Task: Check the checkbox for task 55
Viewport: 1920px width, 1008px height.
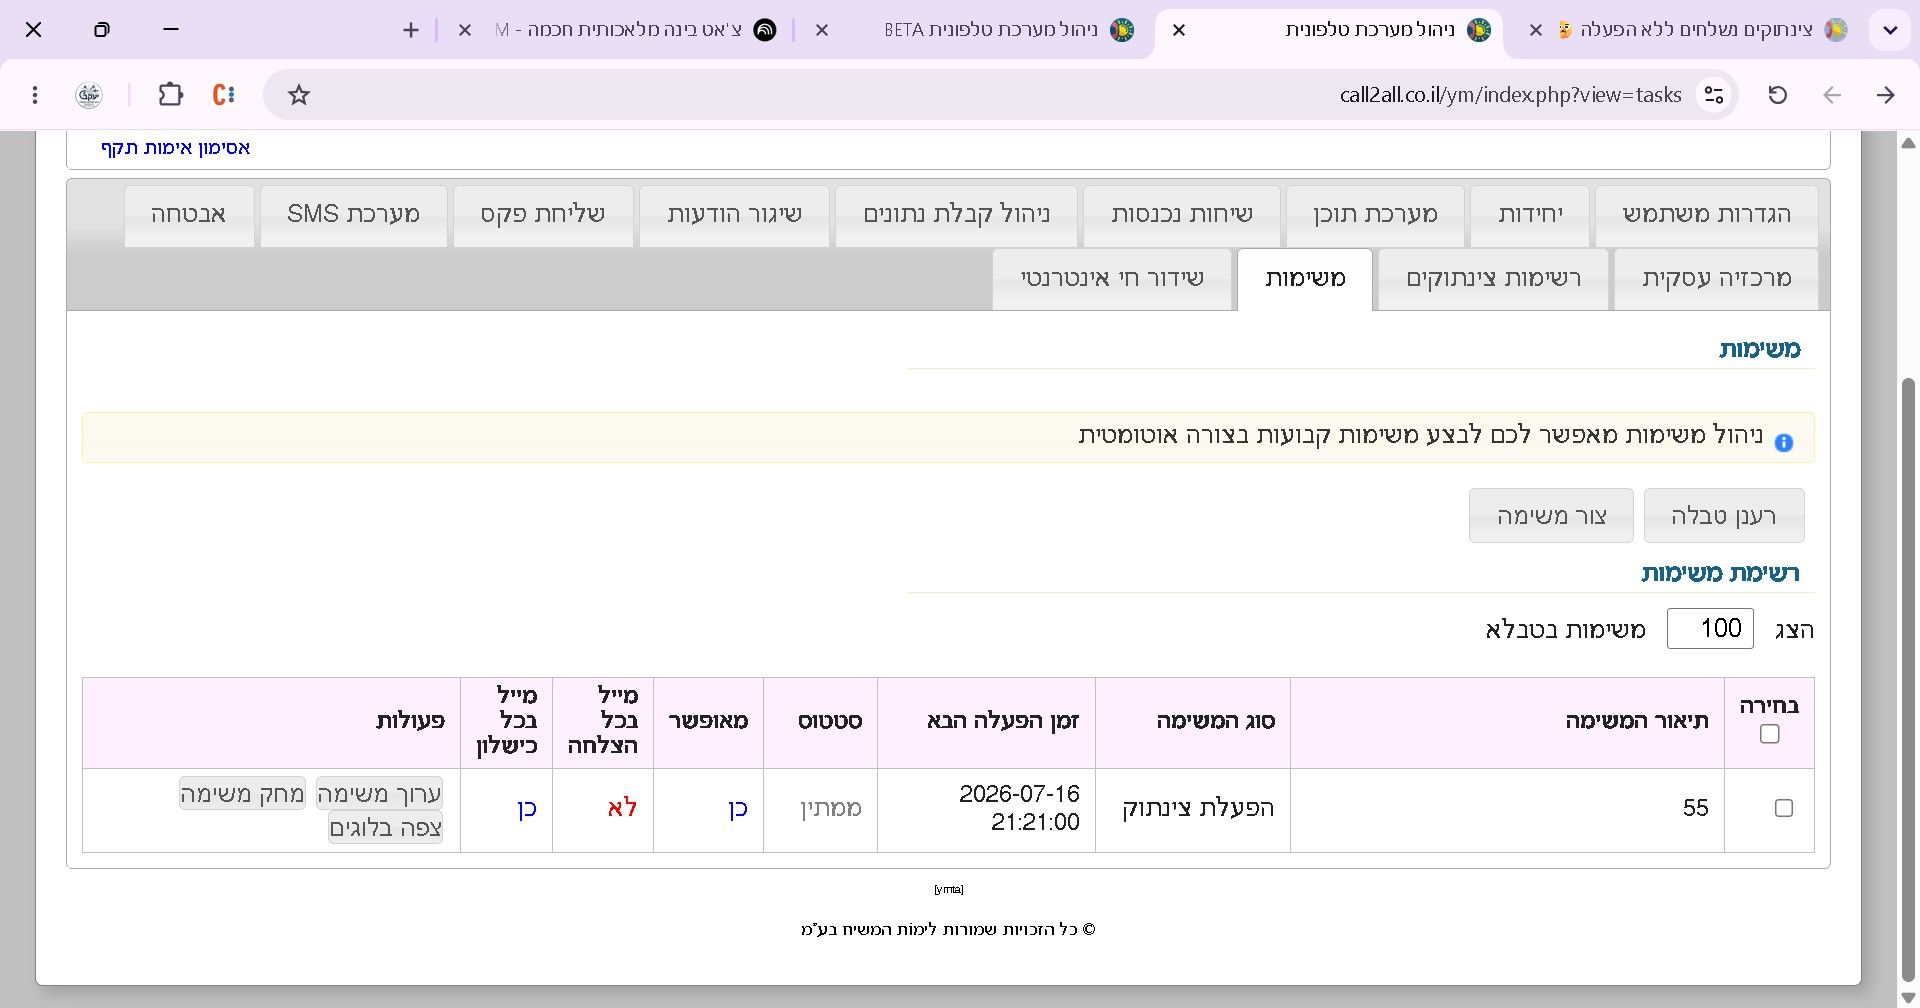Action: 1783,808
